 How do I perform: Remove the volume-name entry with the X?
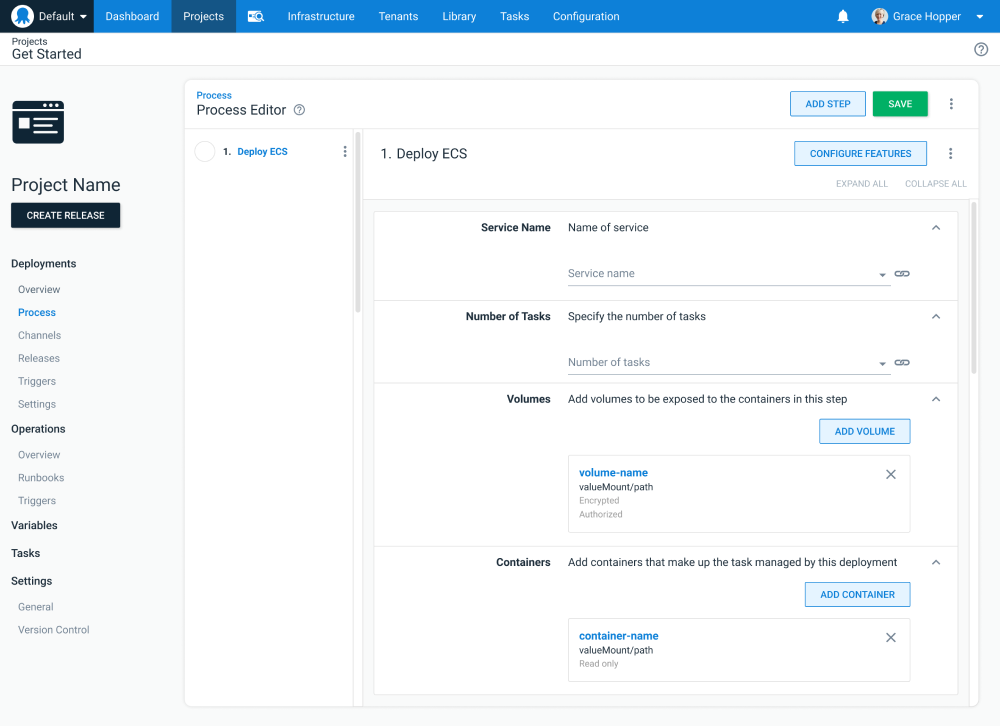[x=890, y=474]
